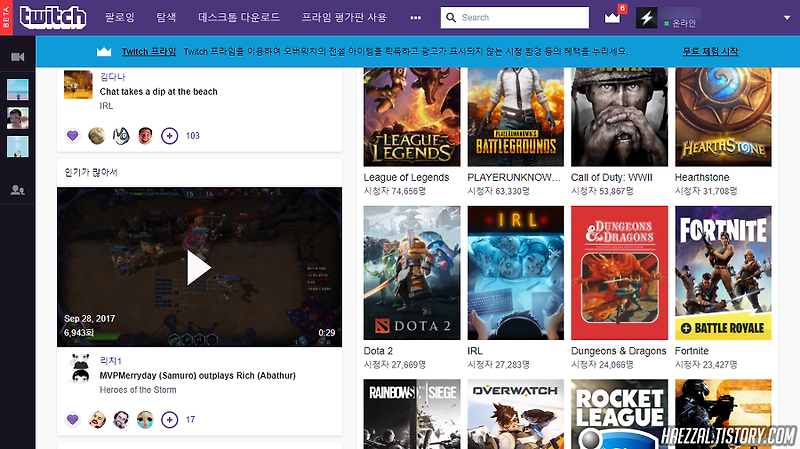Click the face emote reaction on 김다나 post
Screen dimensions: 800x449
pyautogui.click(x=145, y=136)
